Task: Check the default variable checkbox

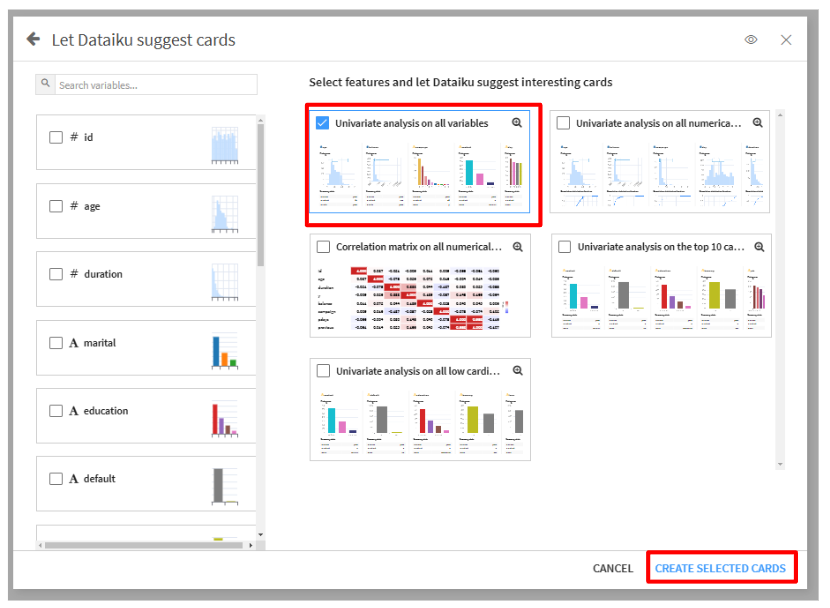Action: coord(56,479)
